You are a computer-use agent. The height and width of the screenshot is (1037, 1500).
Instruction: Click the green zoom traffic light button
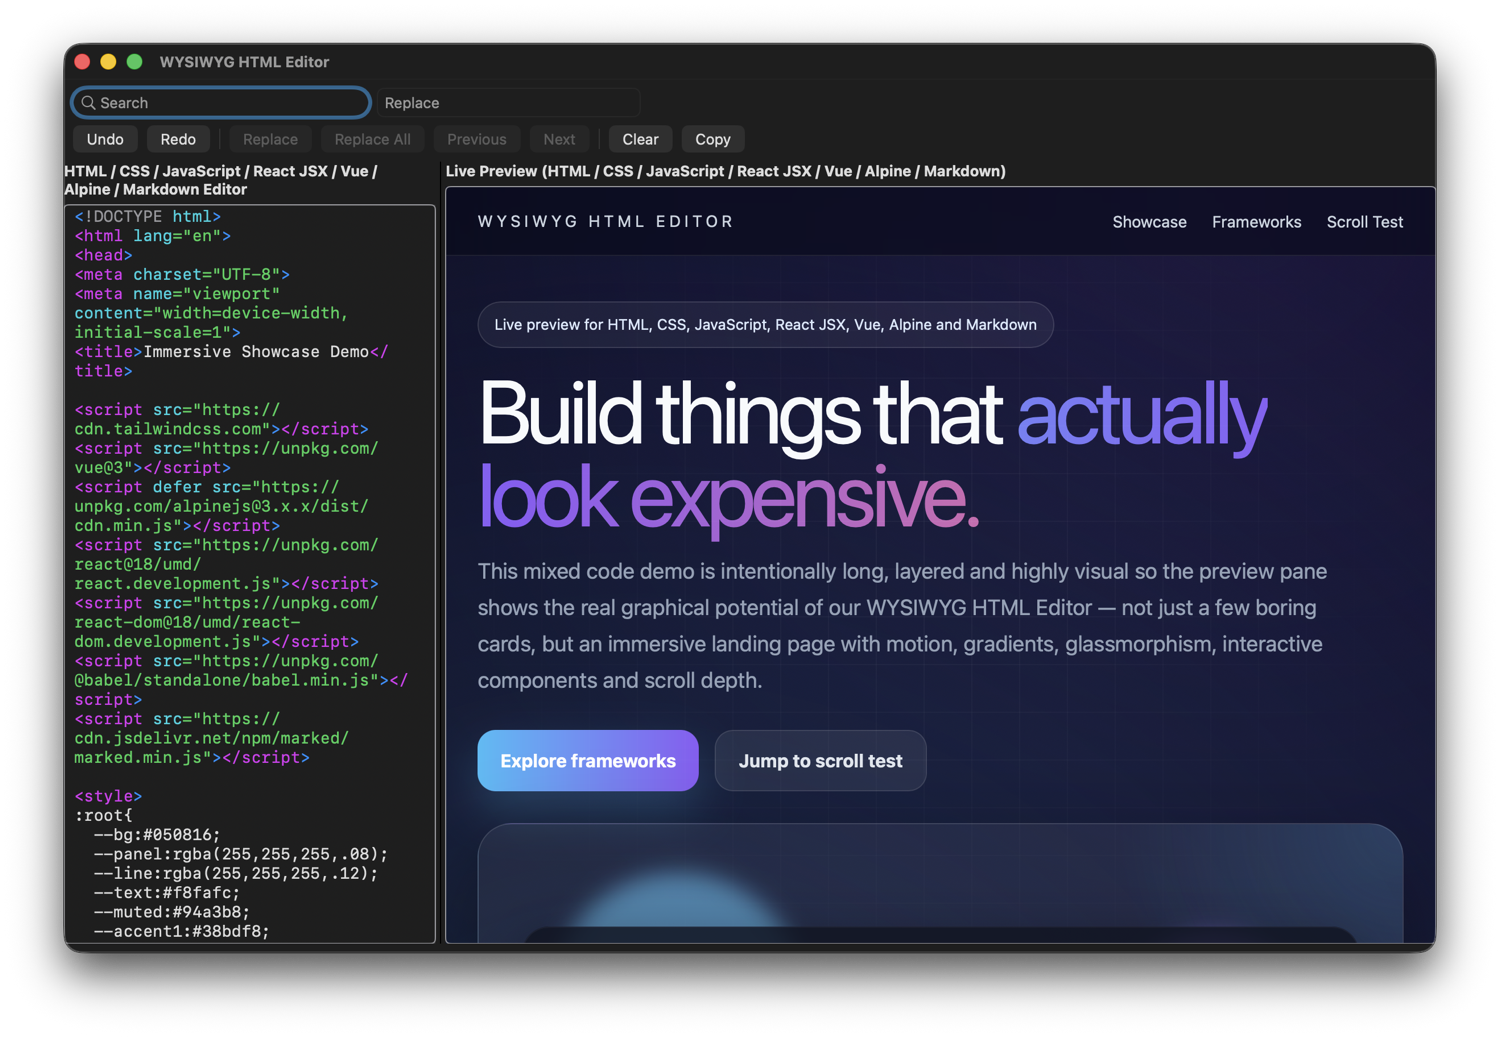tap(134, 61)
